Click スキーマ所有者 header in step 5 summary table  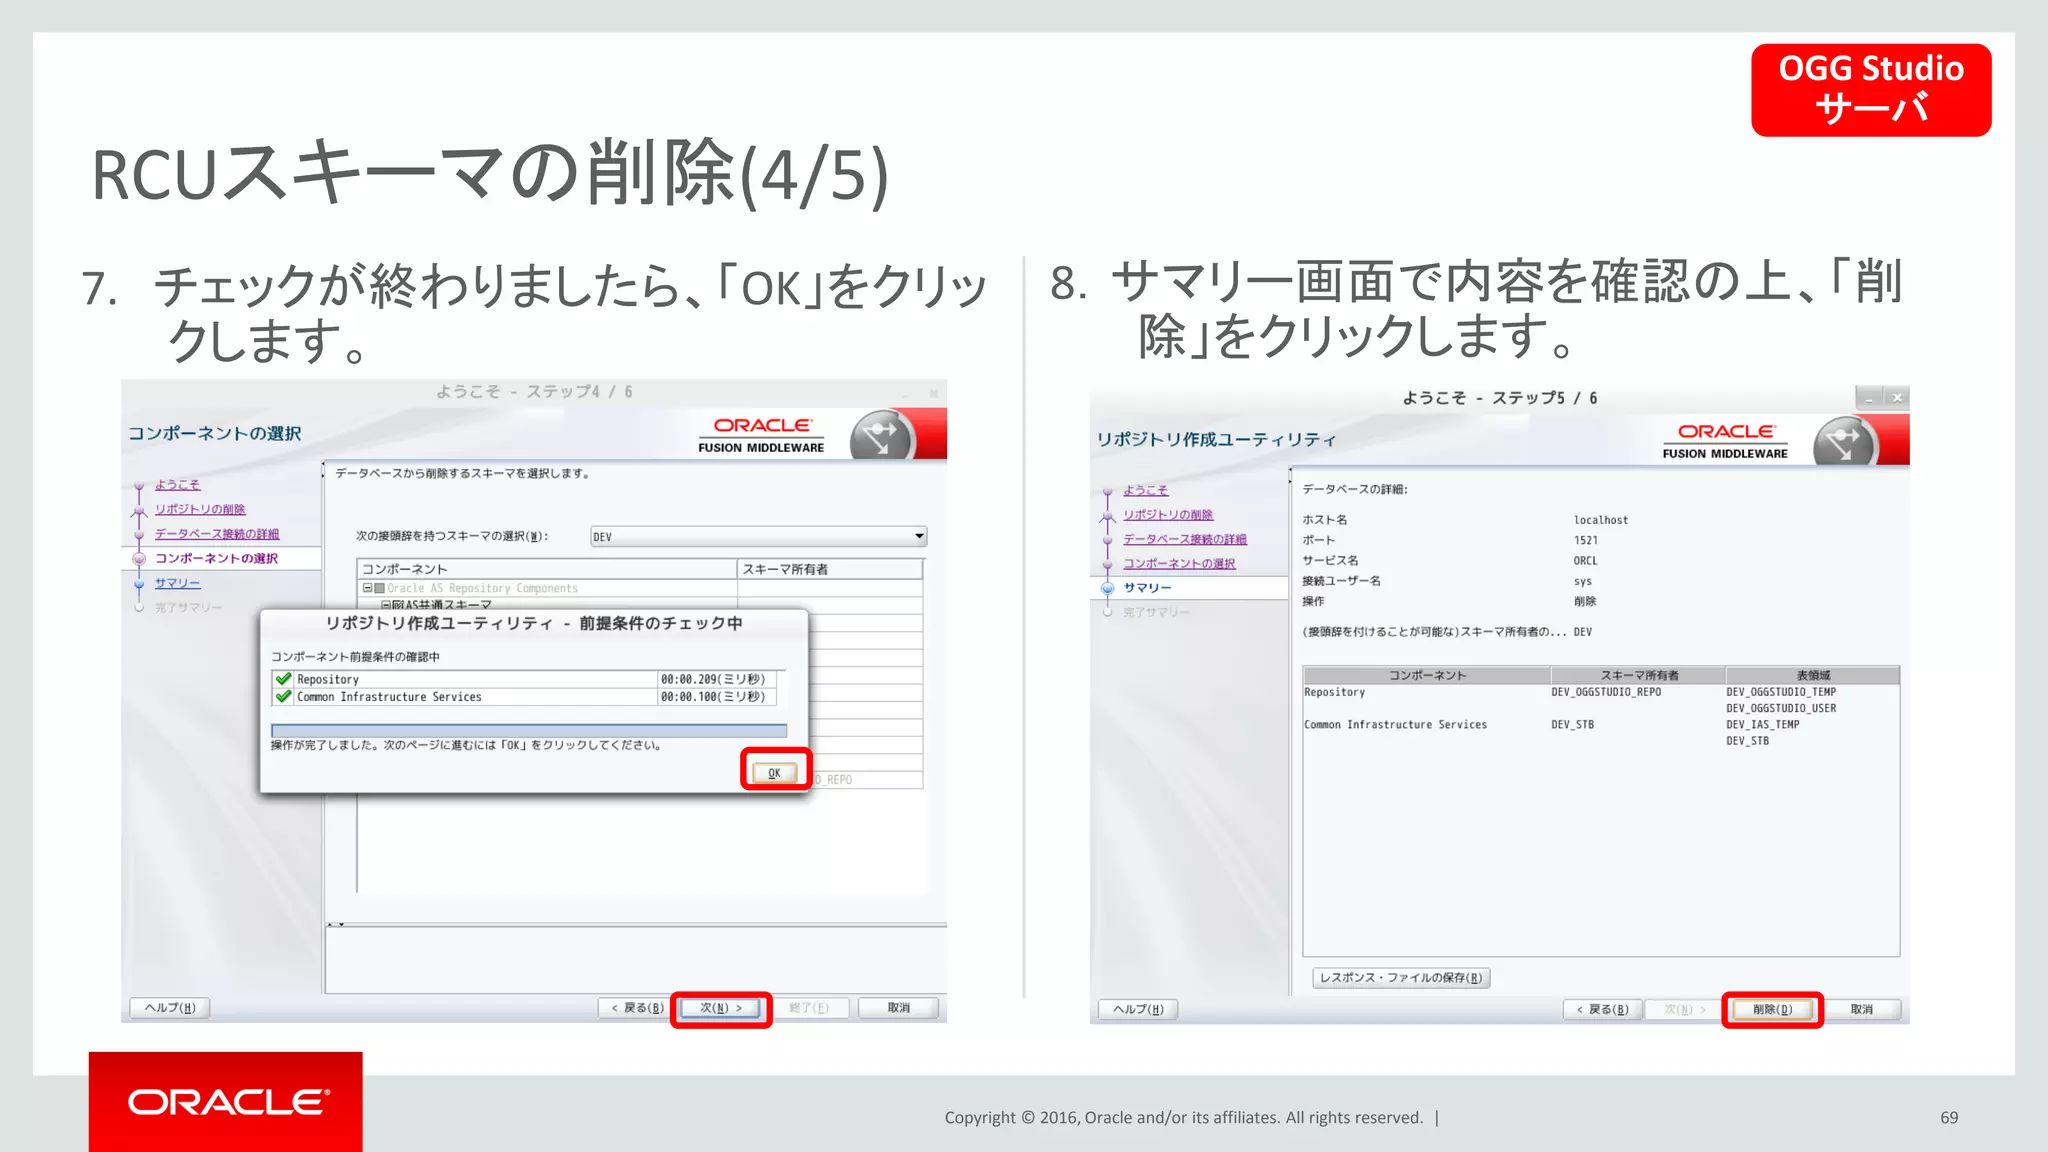click(1638, 676)
